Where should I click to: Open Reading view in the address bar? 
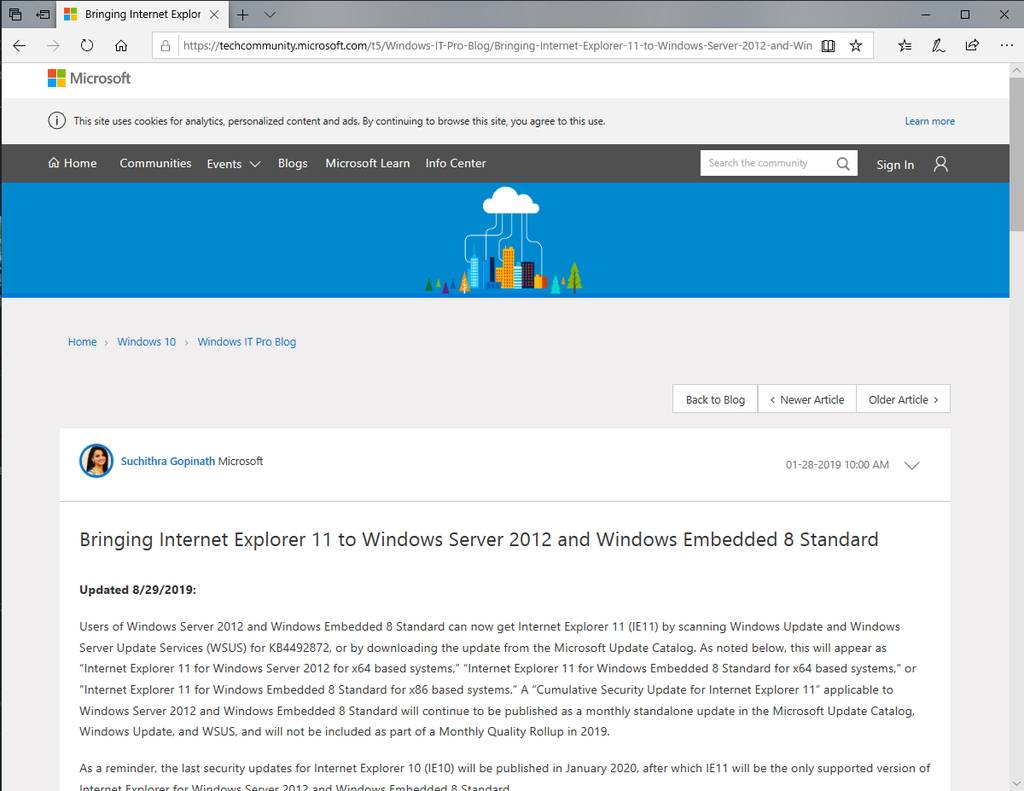tap(827, 45)
